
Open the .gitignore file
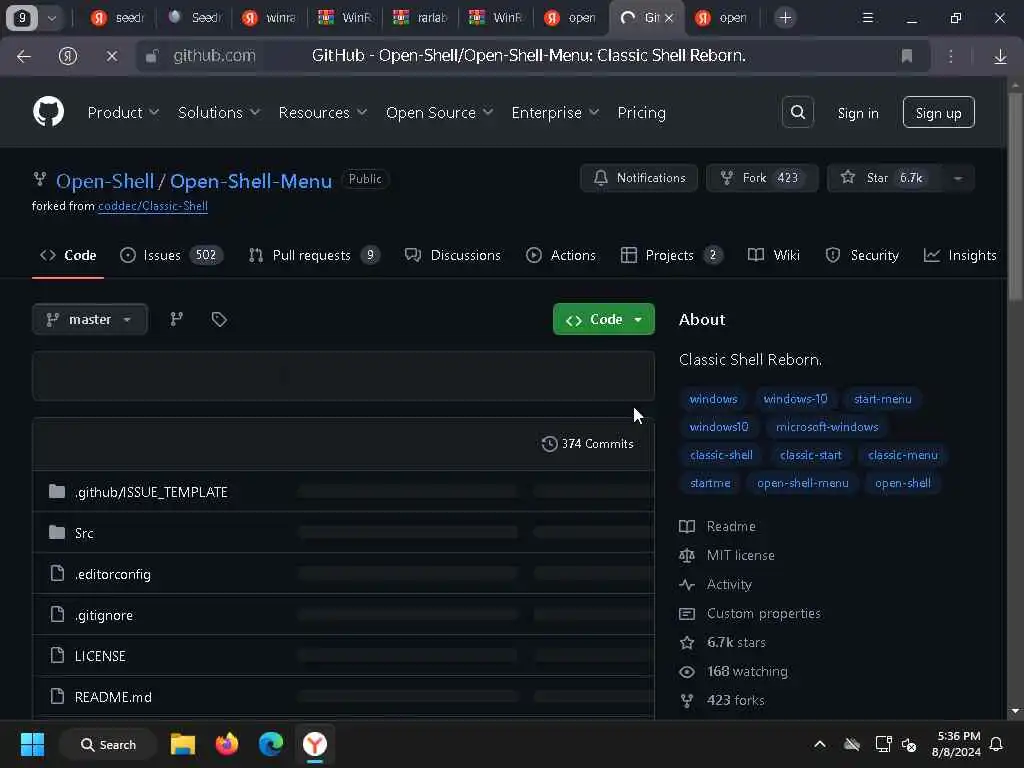pos(103,615)
